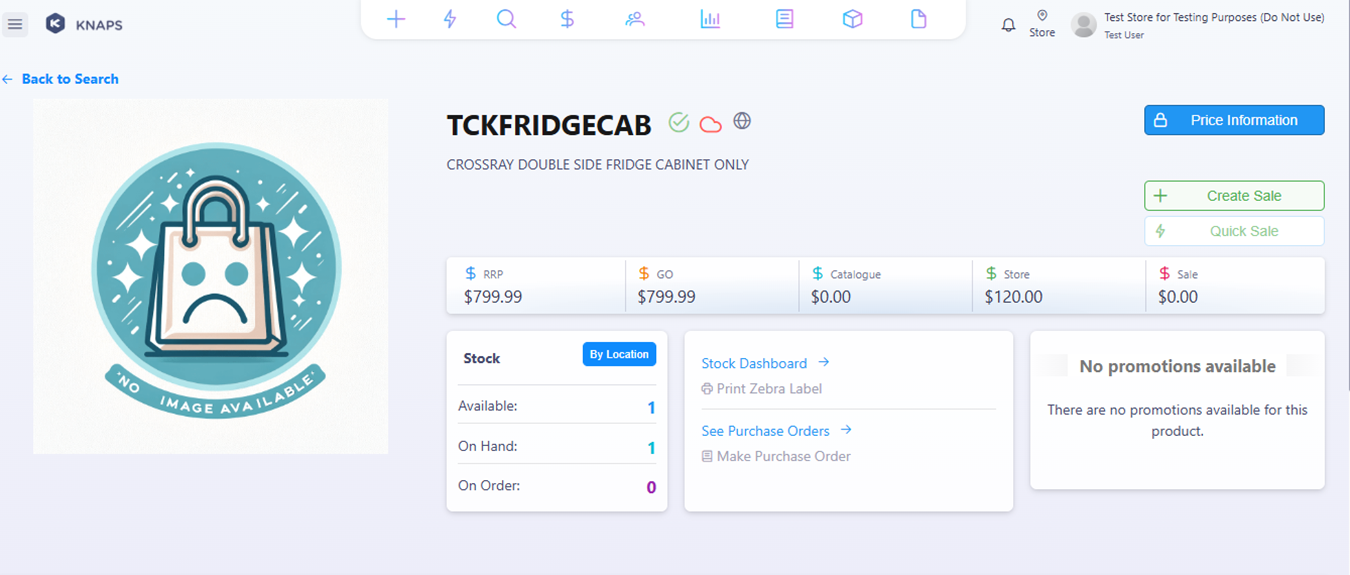Click the dollar sign toolbar icon
Image resolution: width=1350 pixels, height=575 pixels.
point(567,19)
